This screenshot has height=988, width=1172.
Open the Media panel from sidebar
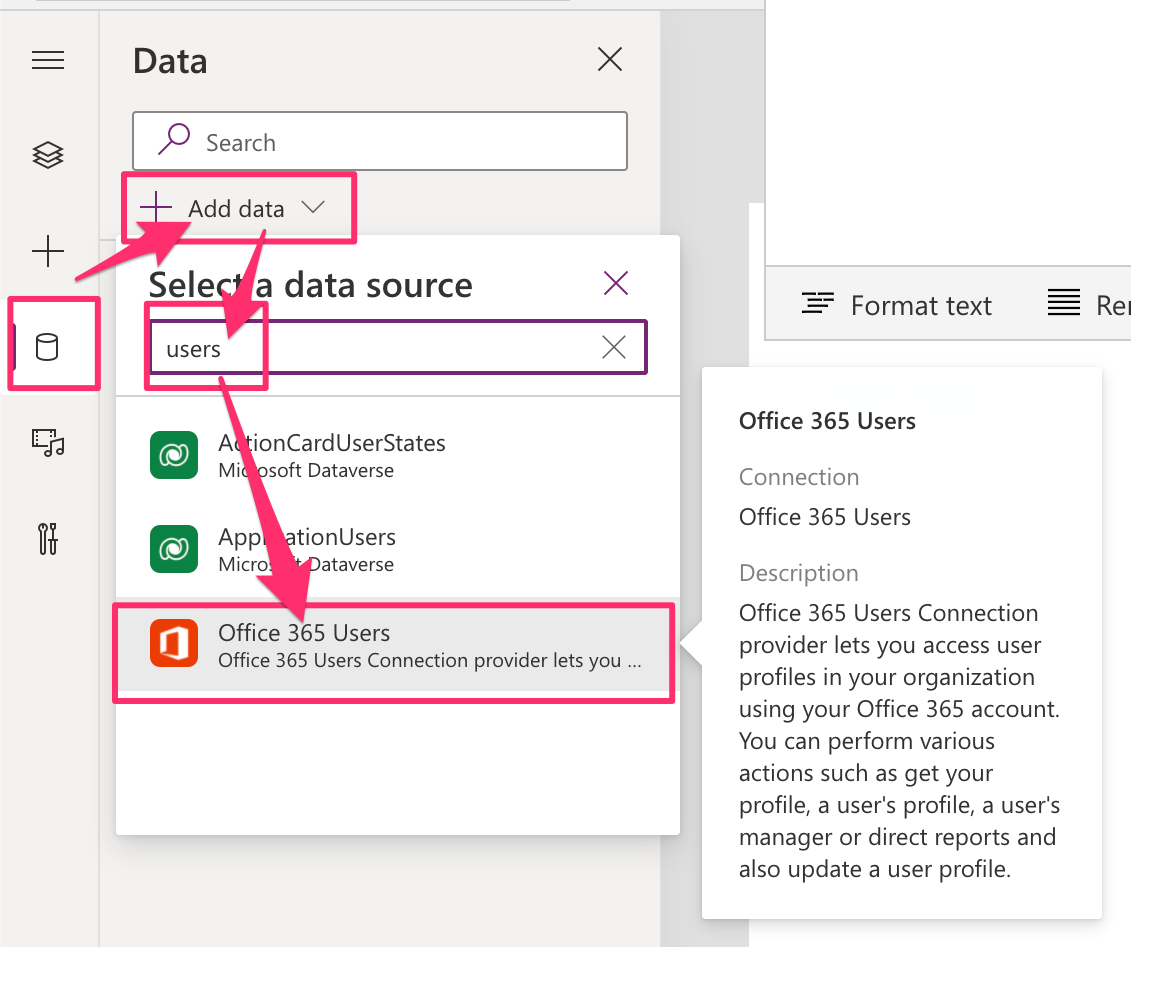(x=48, y=442)
